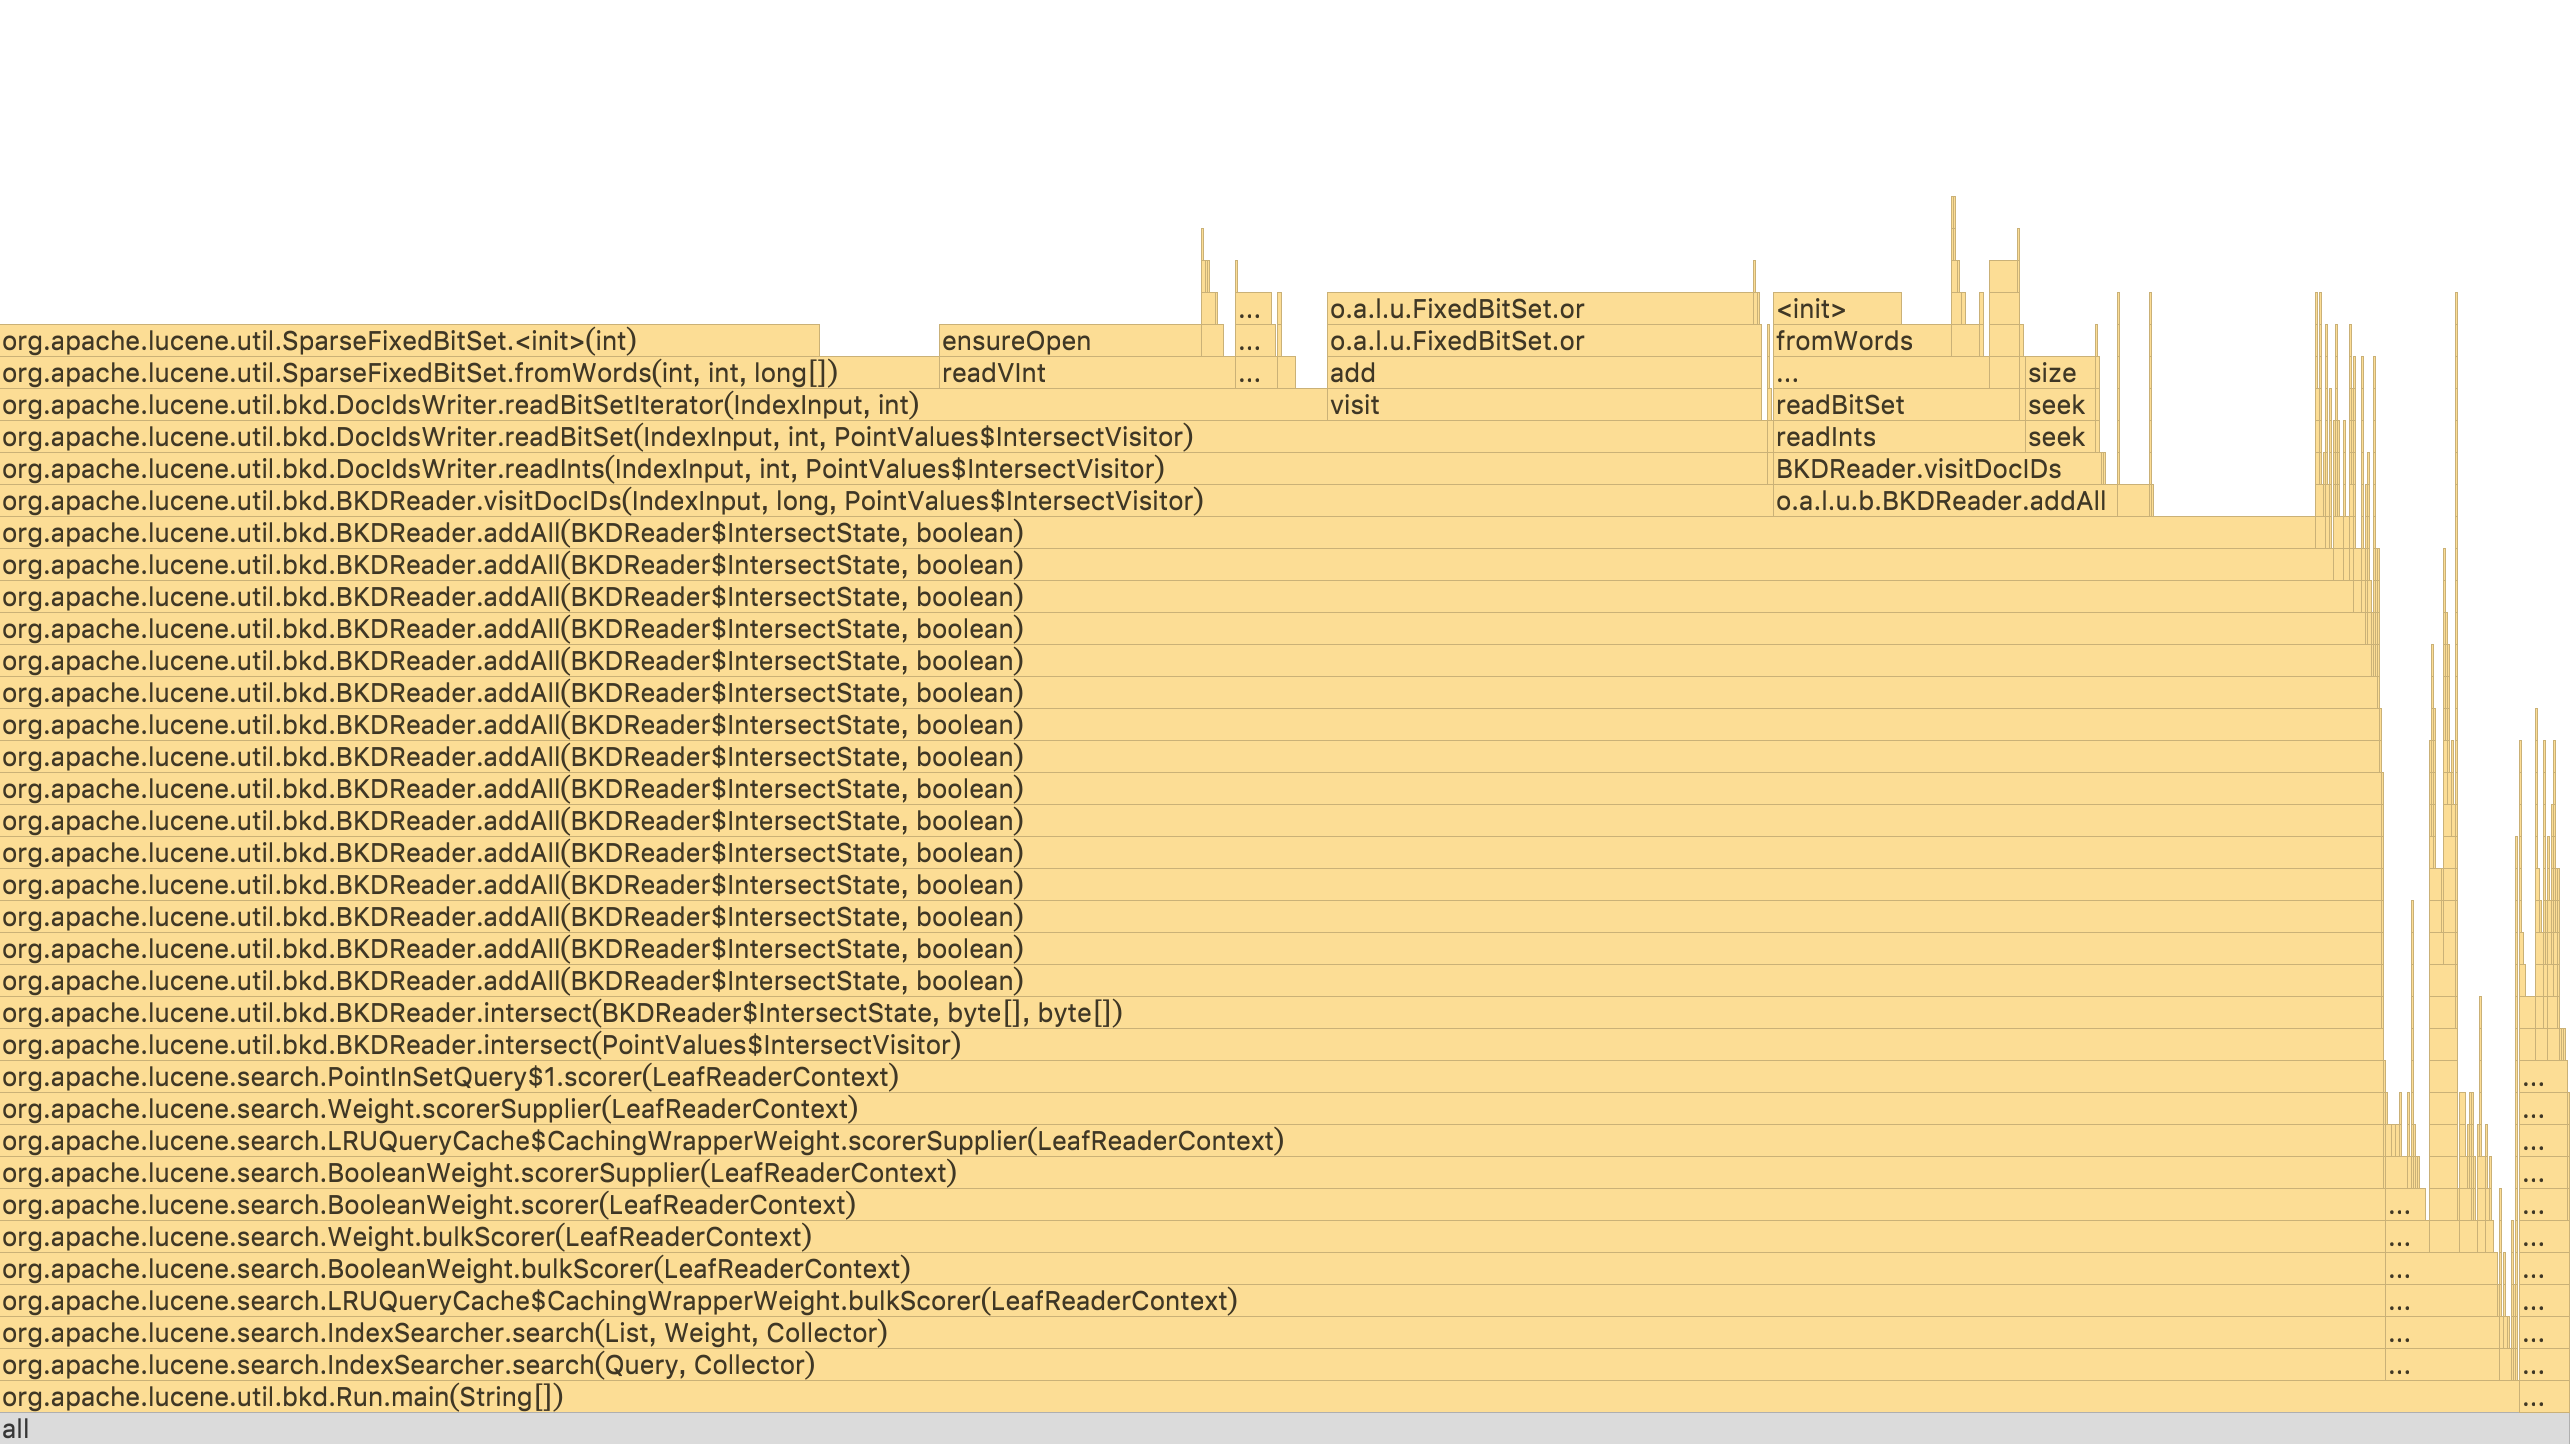Select IndexSearcher.search(List, Weight, Collector) frame

coord(1192,1333)
